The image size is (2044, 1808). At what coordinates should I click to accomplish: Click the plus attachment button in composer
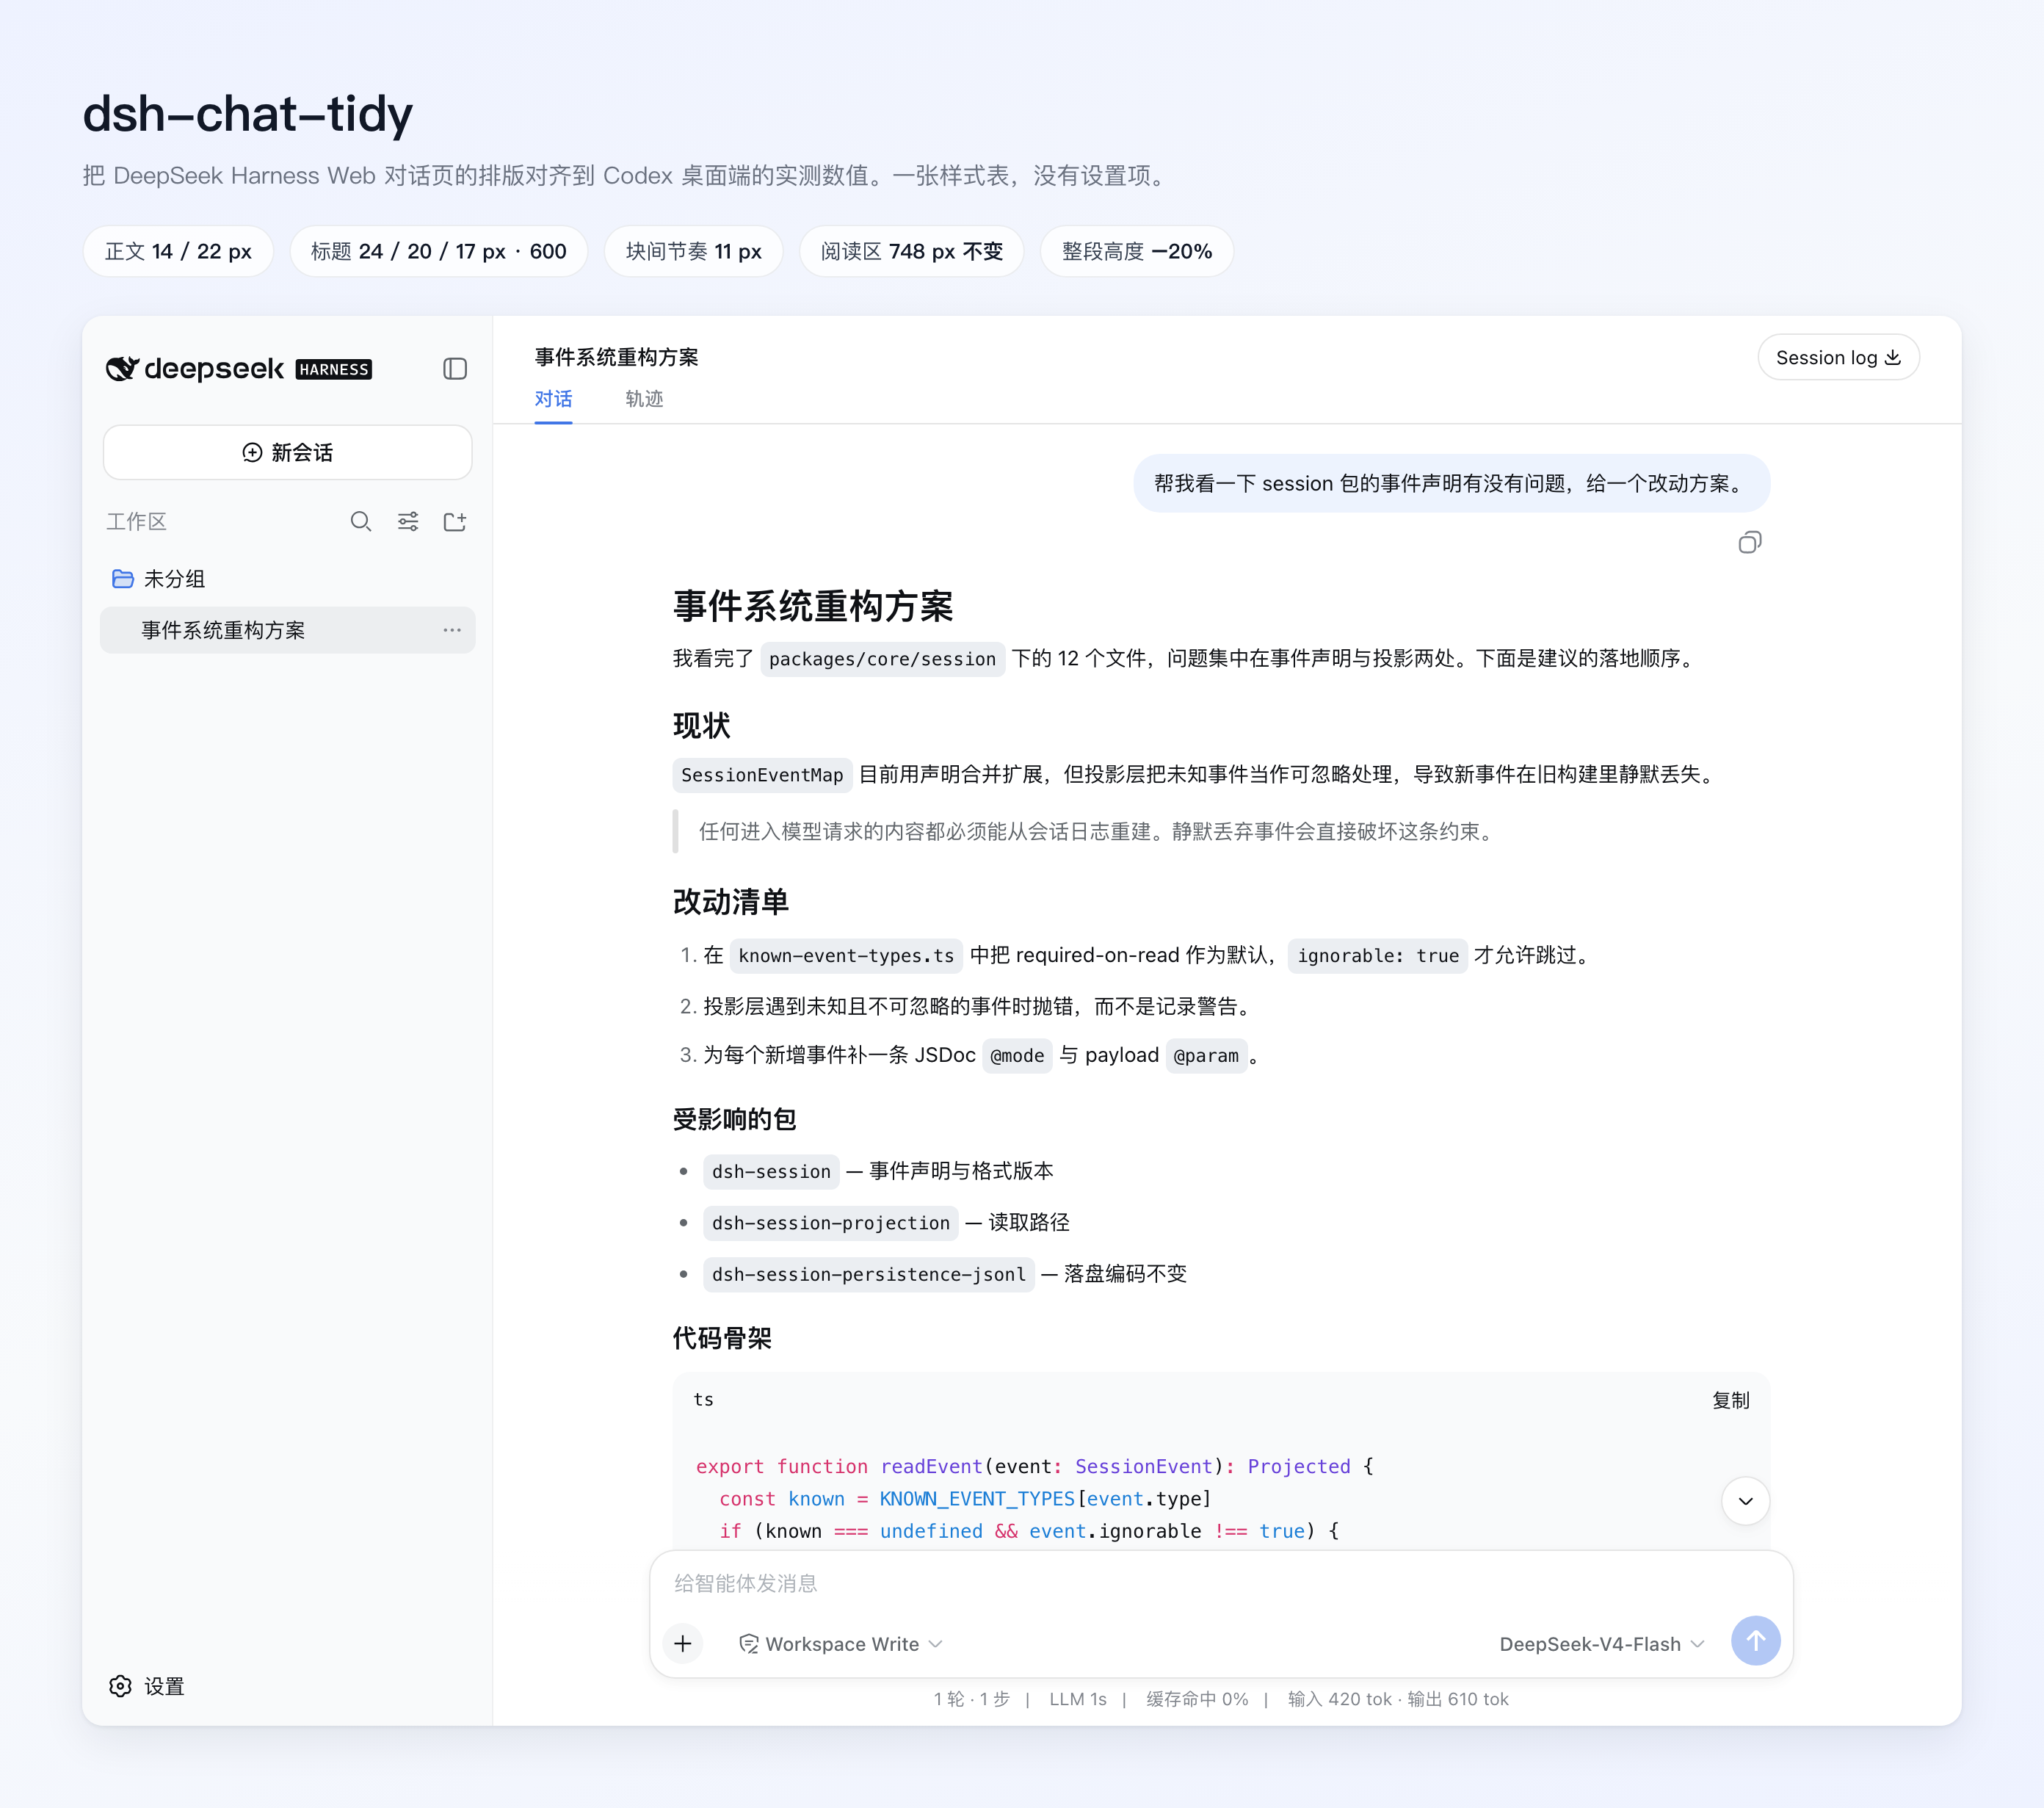(x=683, y=1643)
